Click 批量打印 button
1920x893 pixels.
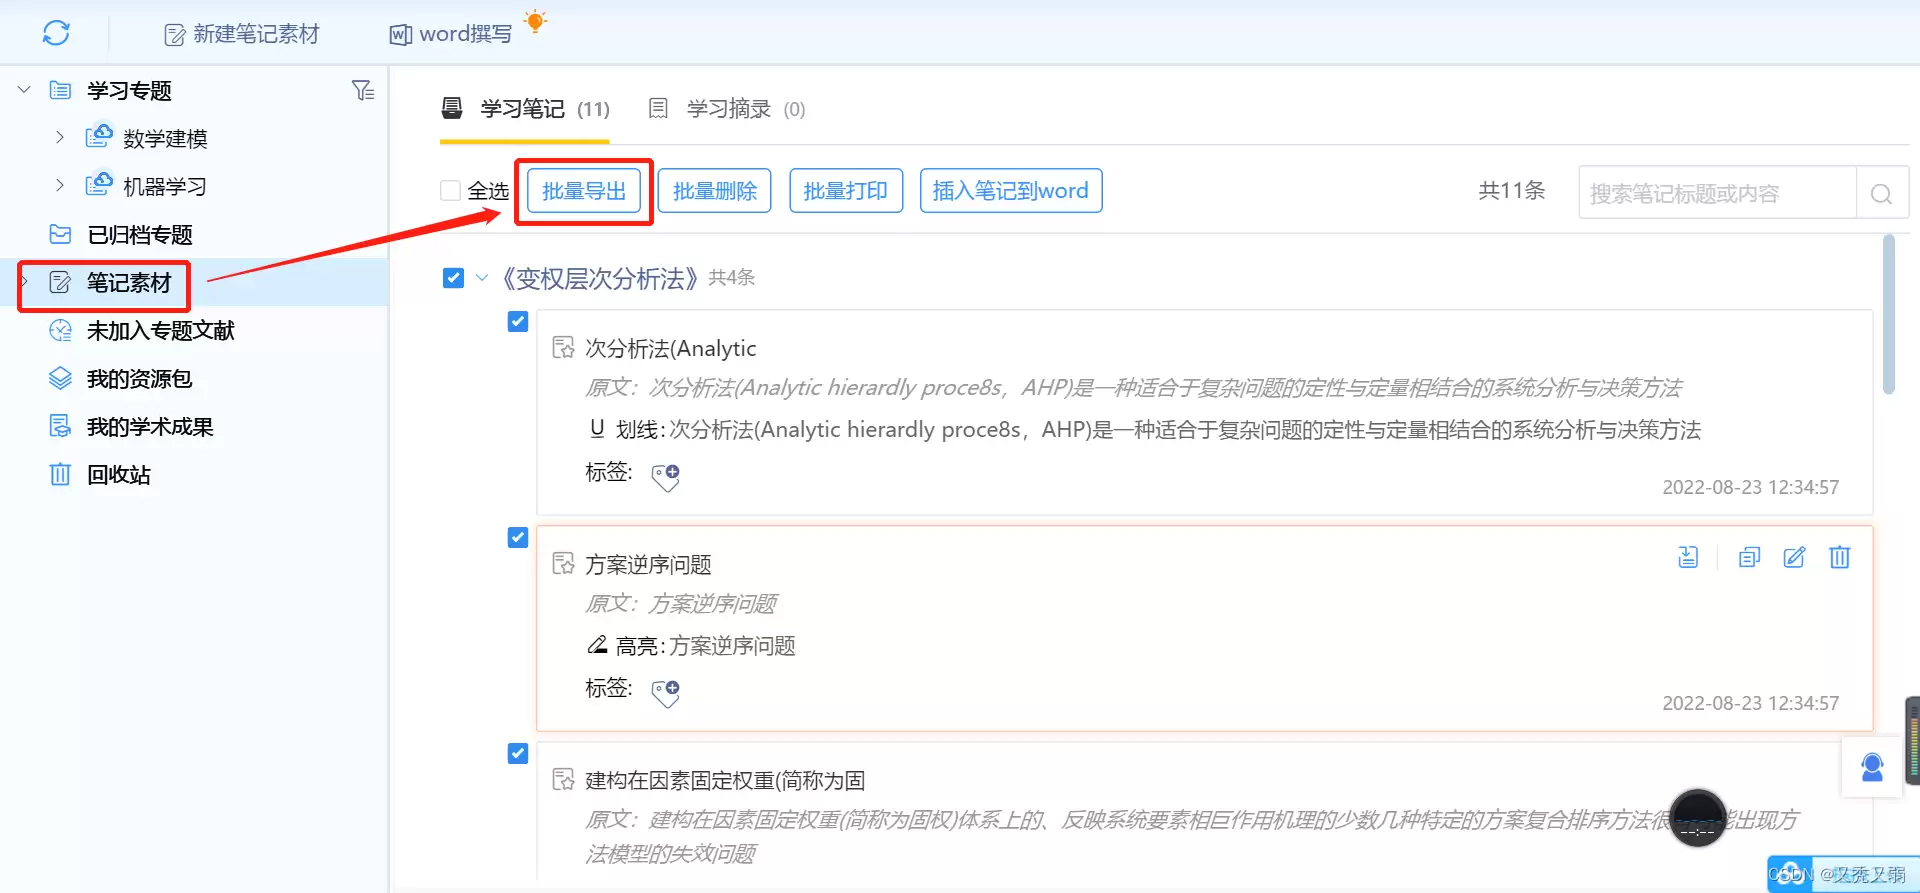[846, 191]
